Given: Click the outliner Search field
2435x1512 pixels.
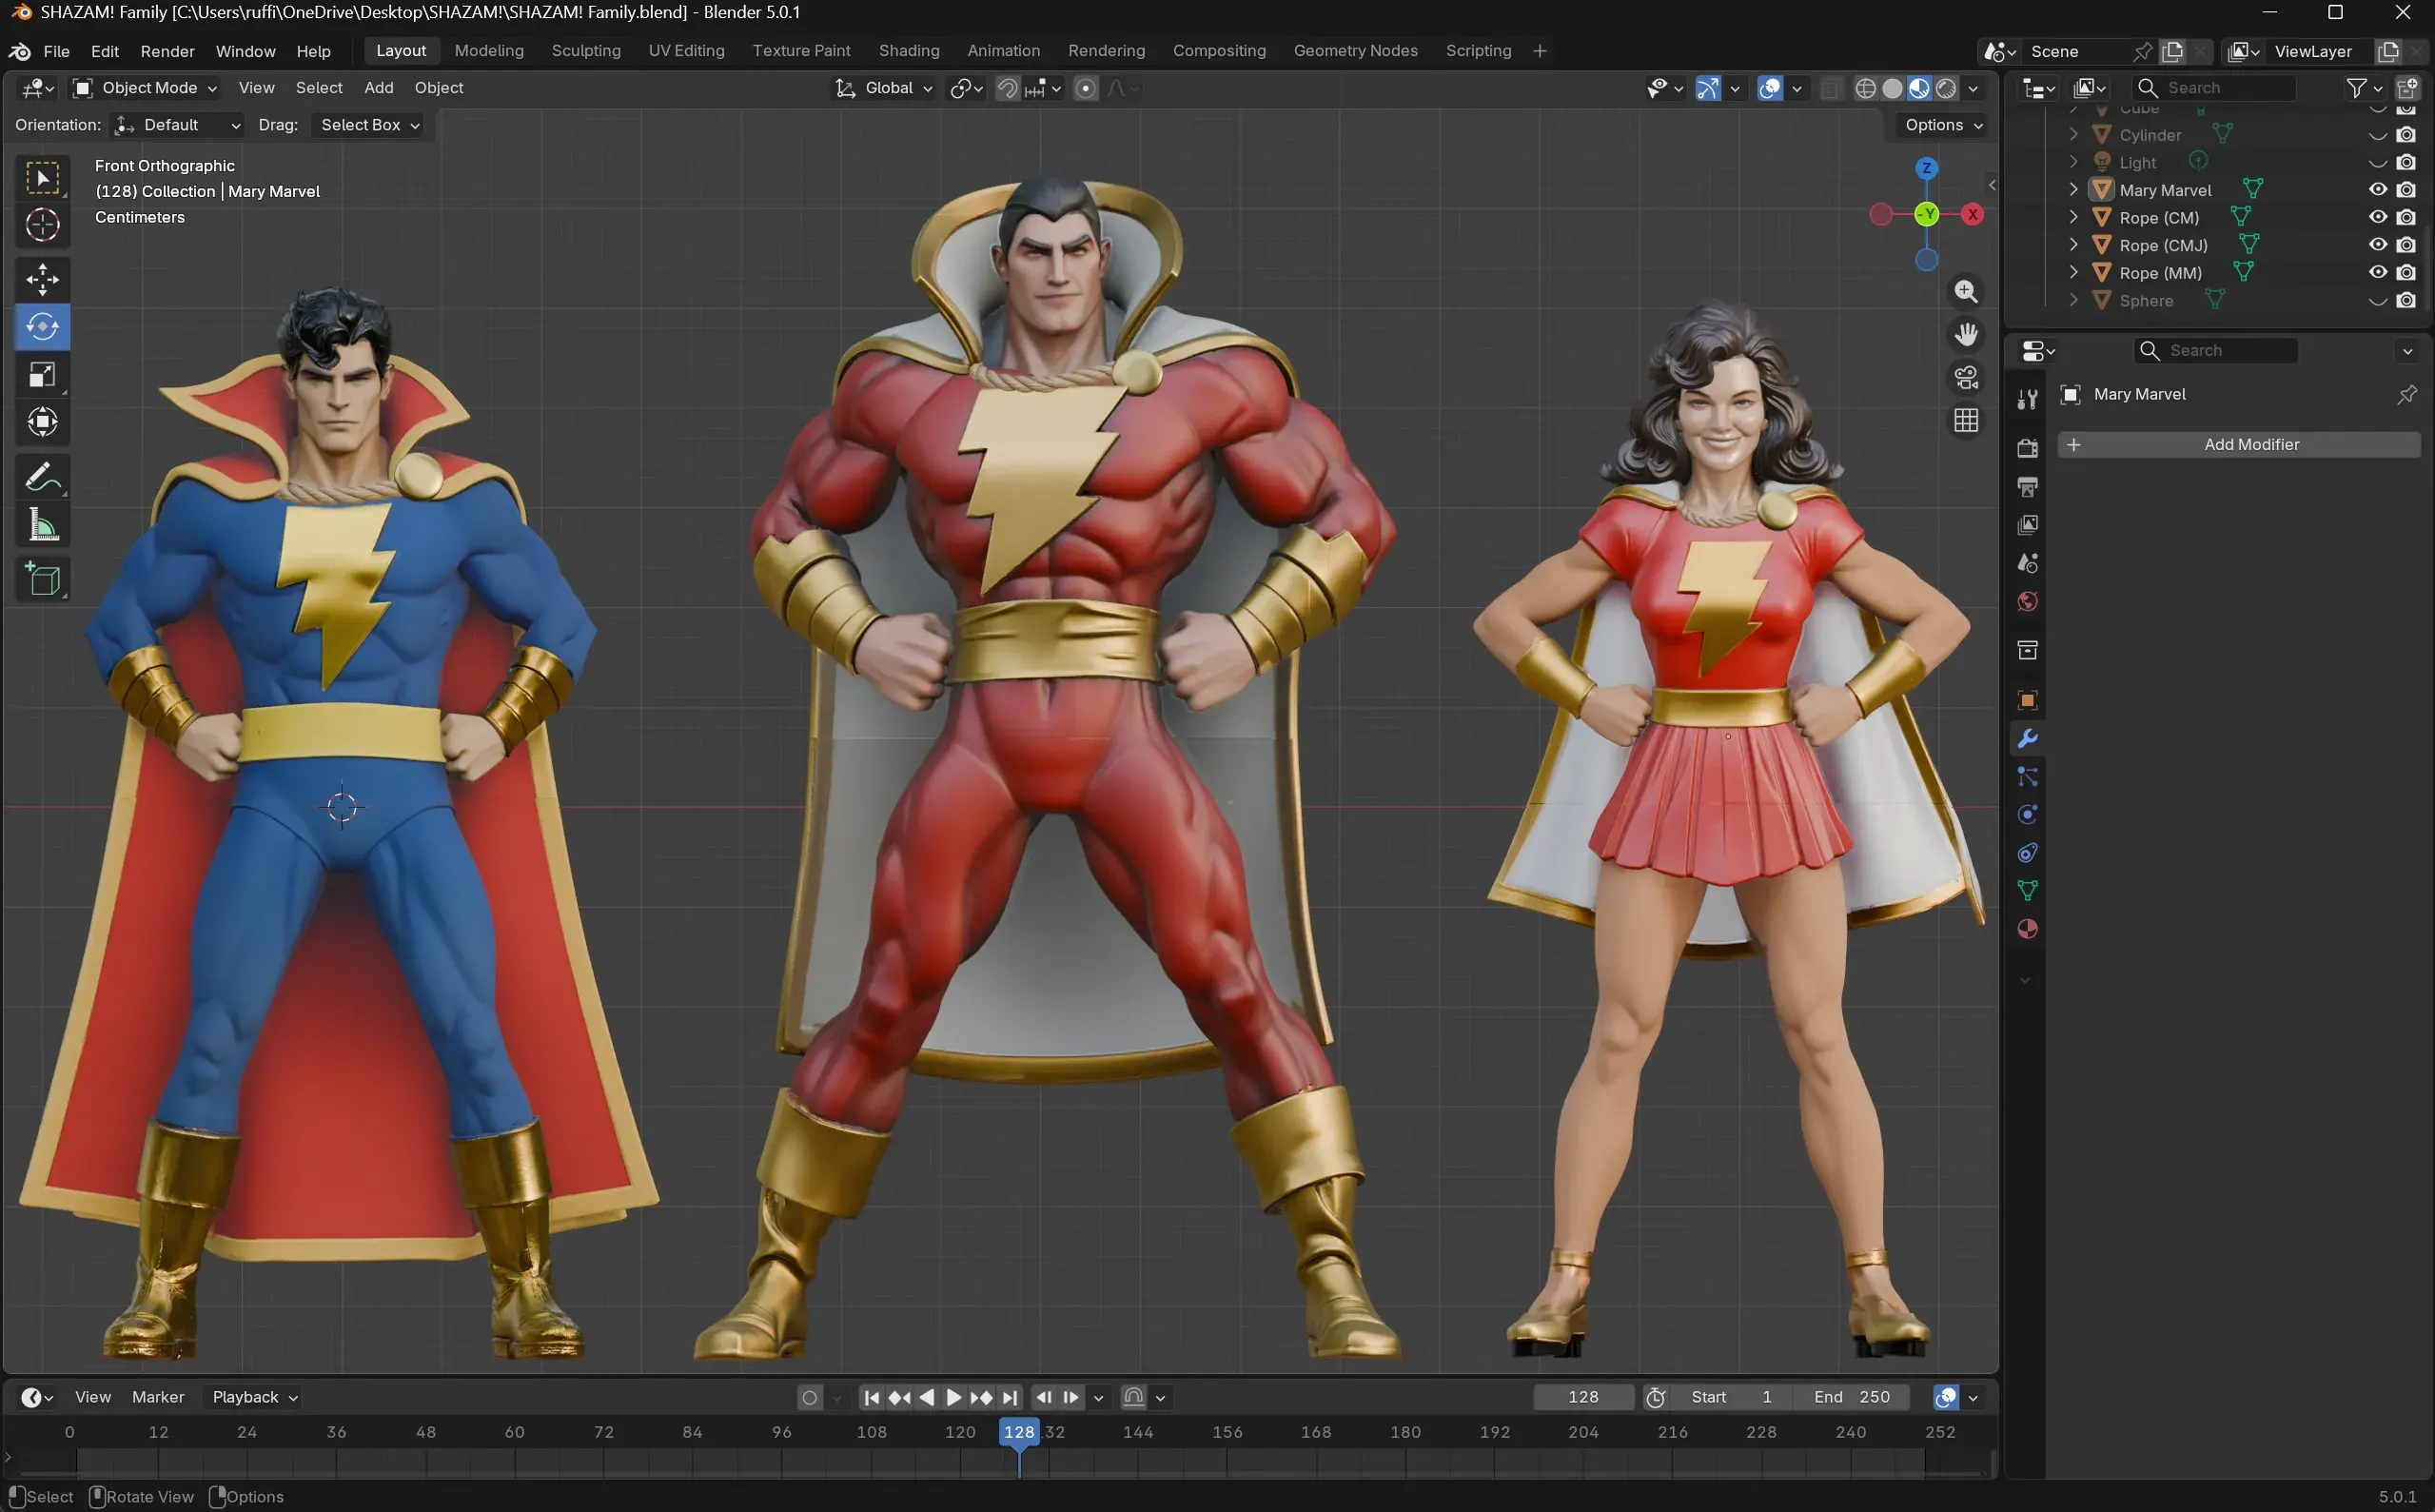Looking at the screenshot, I should coord(2213,88).
